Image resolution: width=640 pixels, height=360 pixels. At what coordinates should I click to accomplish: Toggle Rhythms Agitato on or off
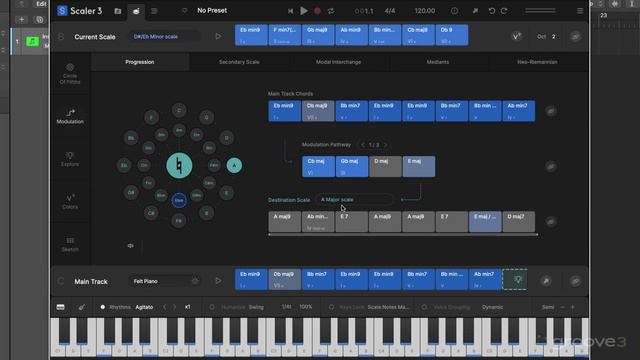(x=102, y=307)
